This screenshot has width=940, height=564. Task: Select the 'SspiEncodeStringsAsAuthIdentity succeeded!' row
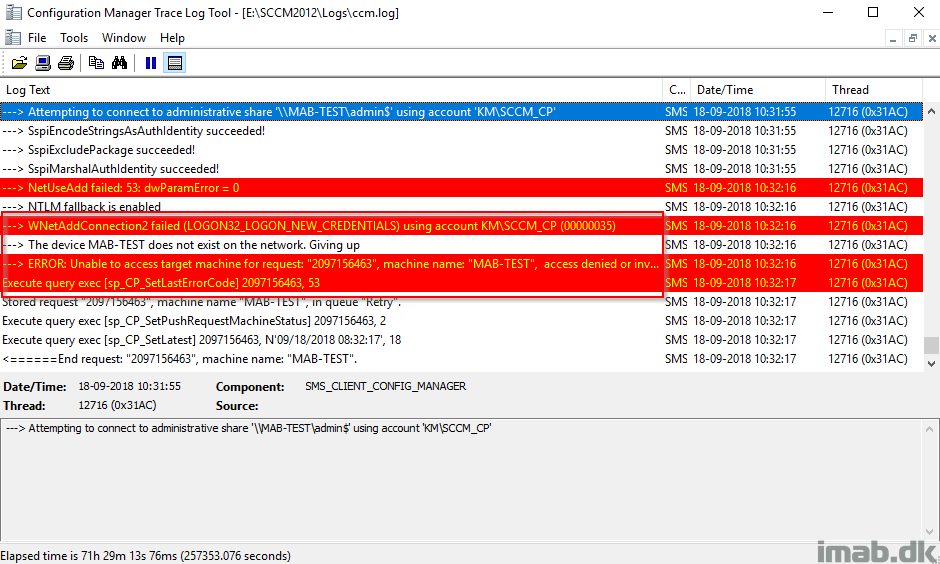point(462,131)
